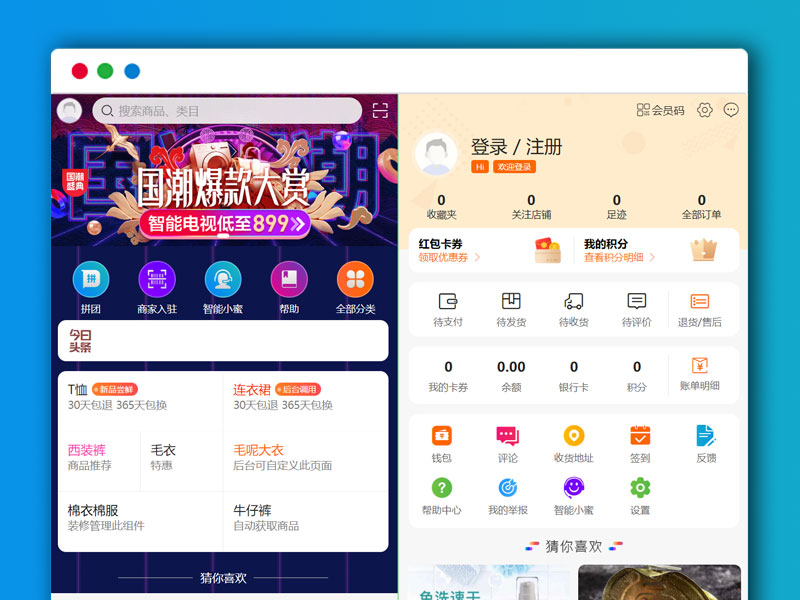Open the 设置 settings gear icon
The width and height of the screenshot is (800, 600).
pos(639,490)
